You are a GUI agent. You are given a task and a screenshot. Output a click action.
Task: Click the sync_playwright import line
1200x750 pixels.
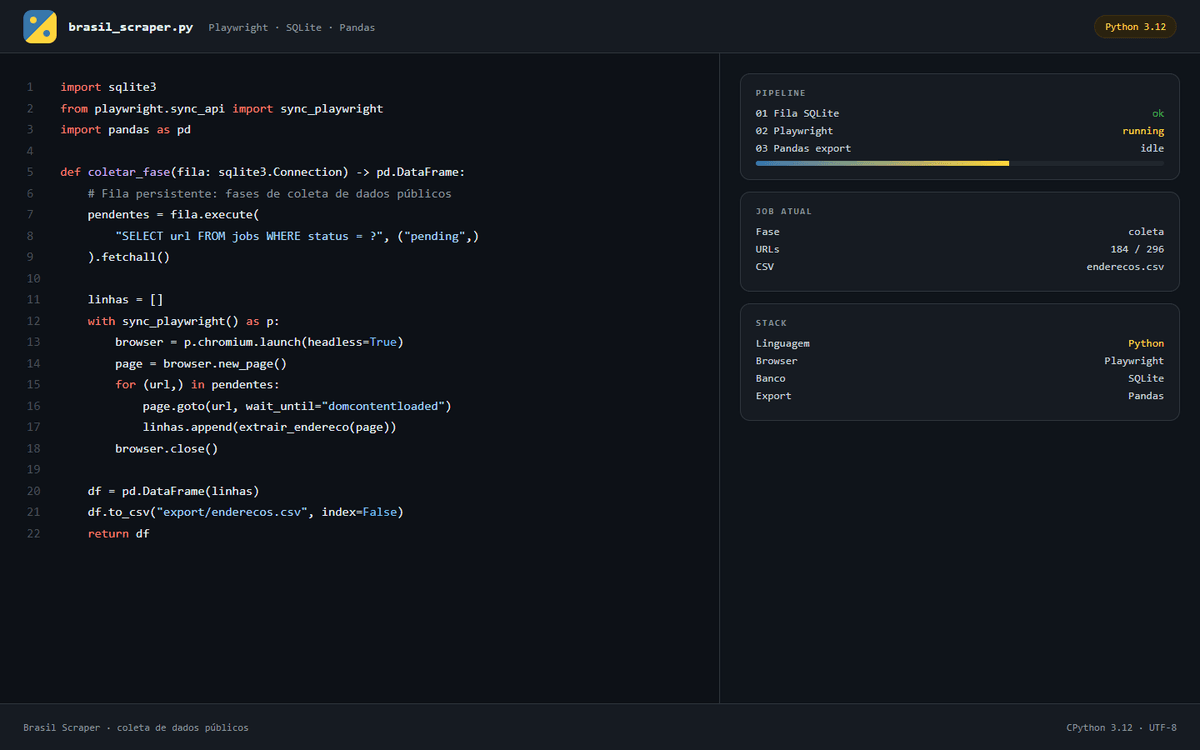222,108
